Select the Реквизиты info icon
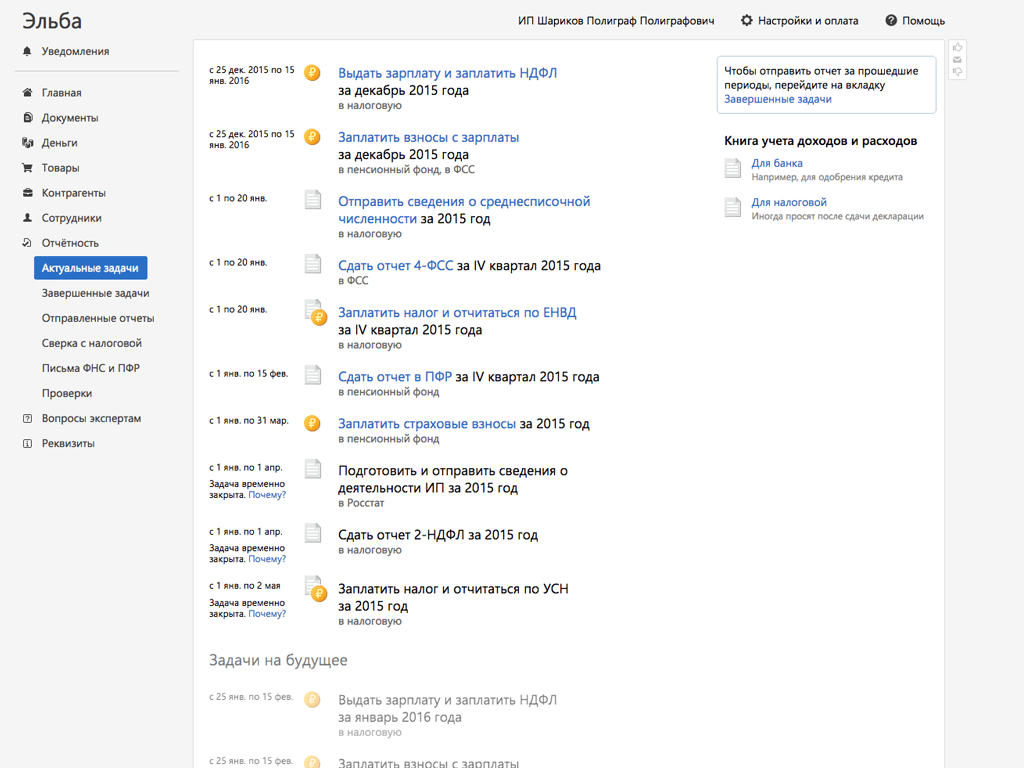Image resolution: width=1024 pixels, height=768 pixels. coord(27,443)
